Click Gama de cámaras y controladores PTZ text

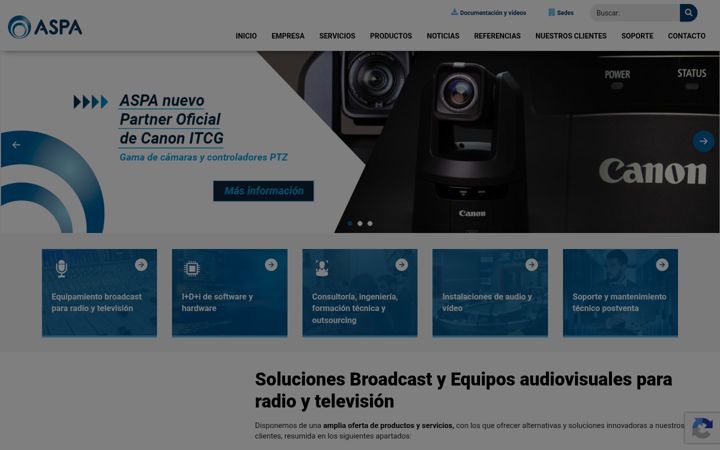click(203, 157)
